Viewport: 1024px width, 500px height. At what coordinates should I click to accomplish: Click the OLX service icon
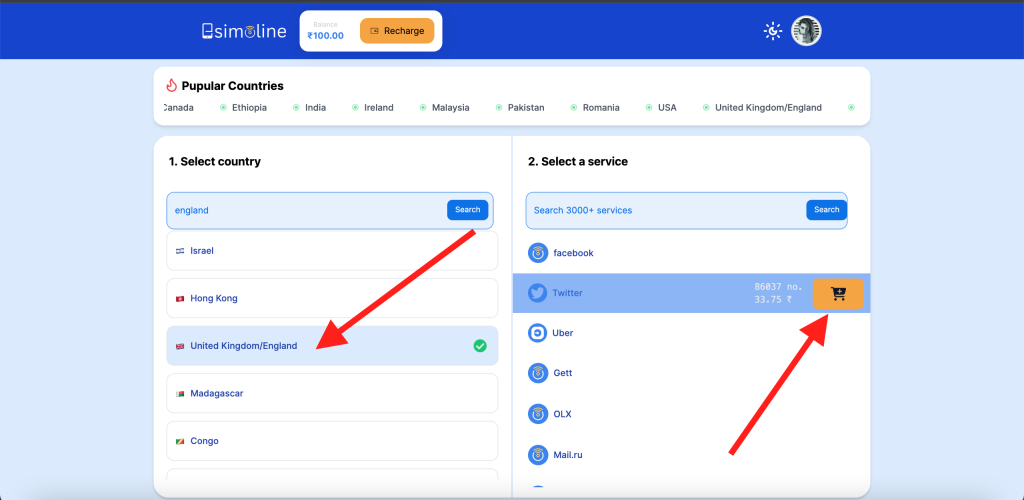pyautogui.click(x=537, y=414)
